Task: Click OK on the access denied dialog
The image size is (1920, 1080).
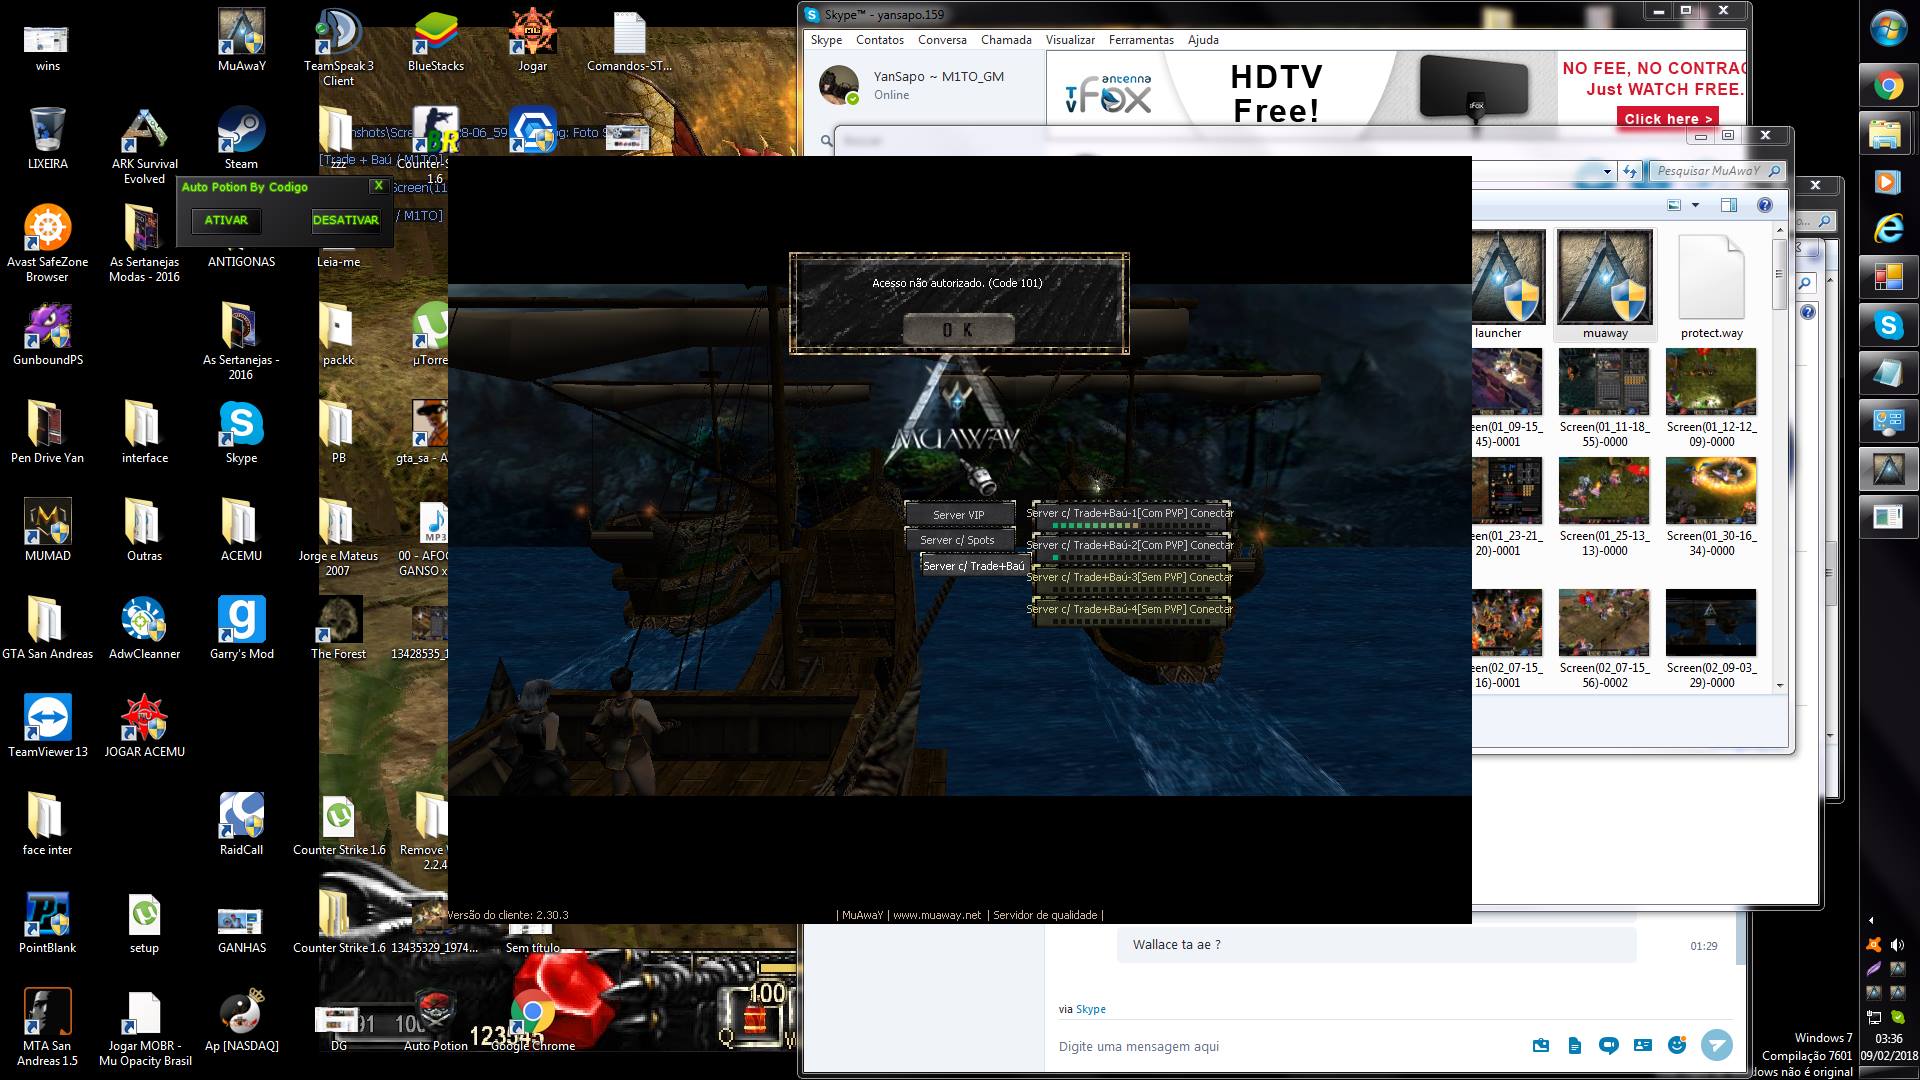Action: 958,329
